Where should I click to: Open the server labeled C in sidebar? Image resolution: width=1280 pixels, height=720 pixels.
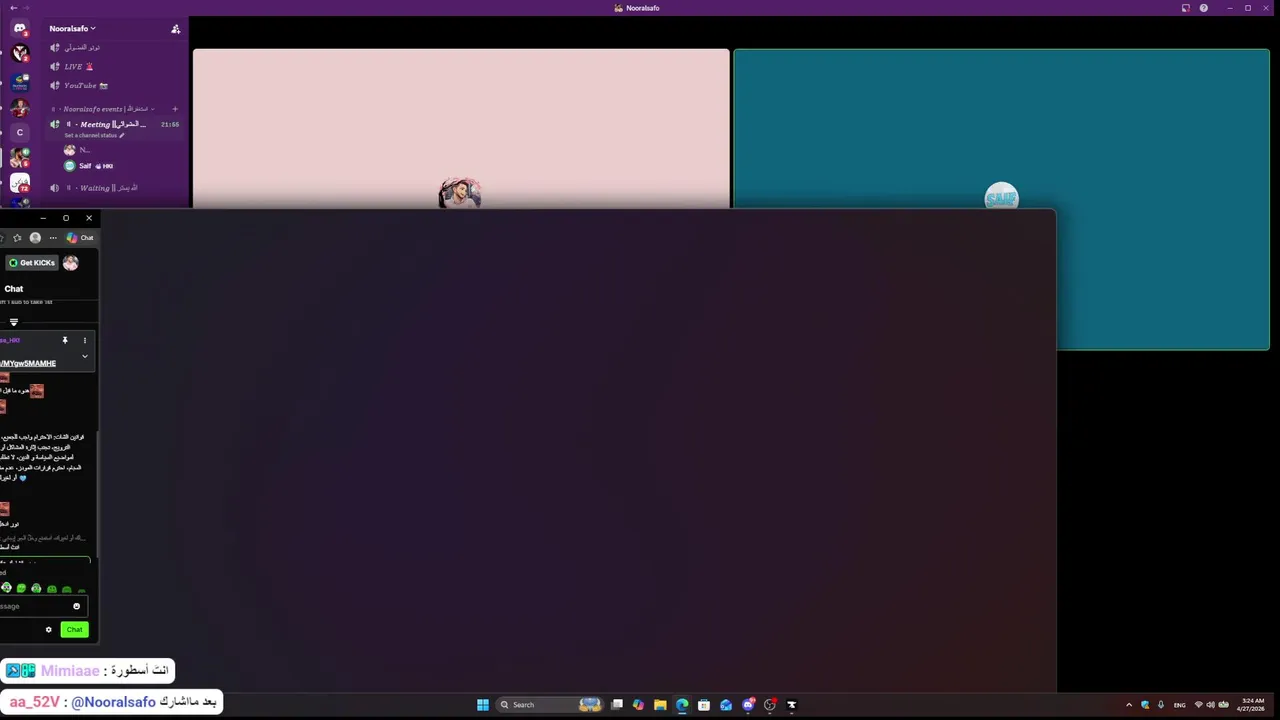[x=19, y=132]
